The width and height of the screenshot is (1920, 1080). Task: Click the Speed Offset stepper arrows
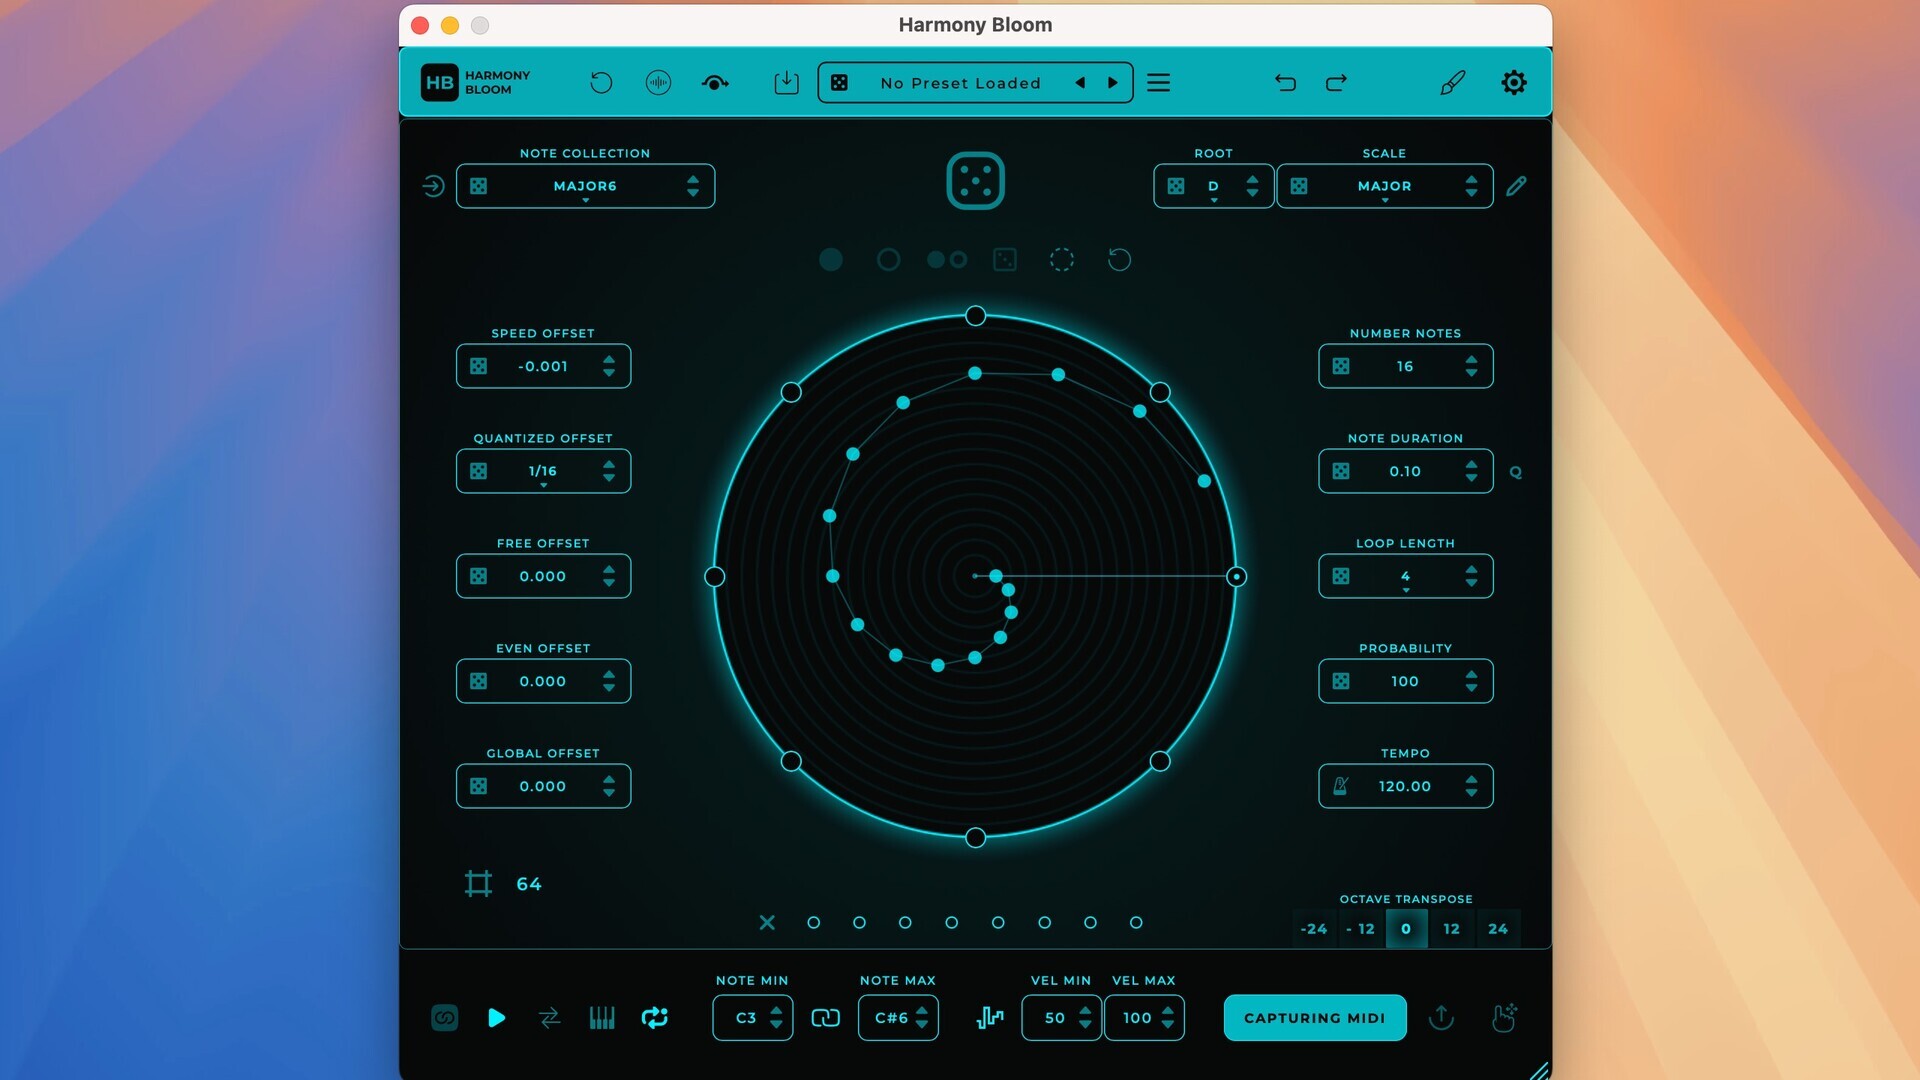(609, 366)
